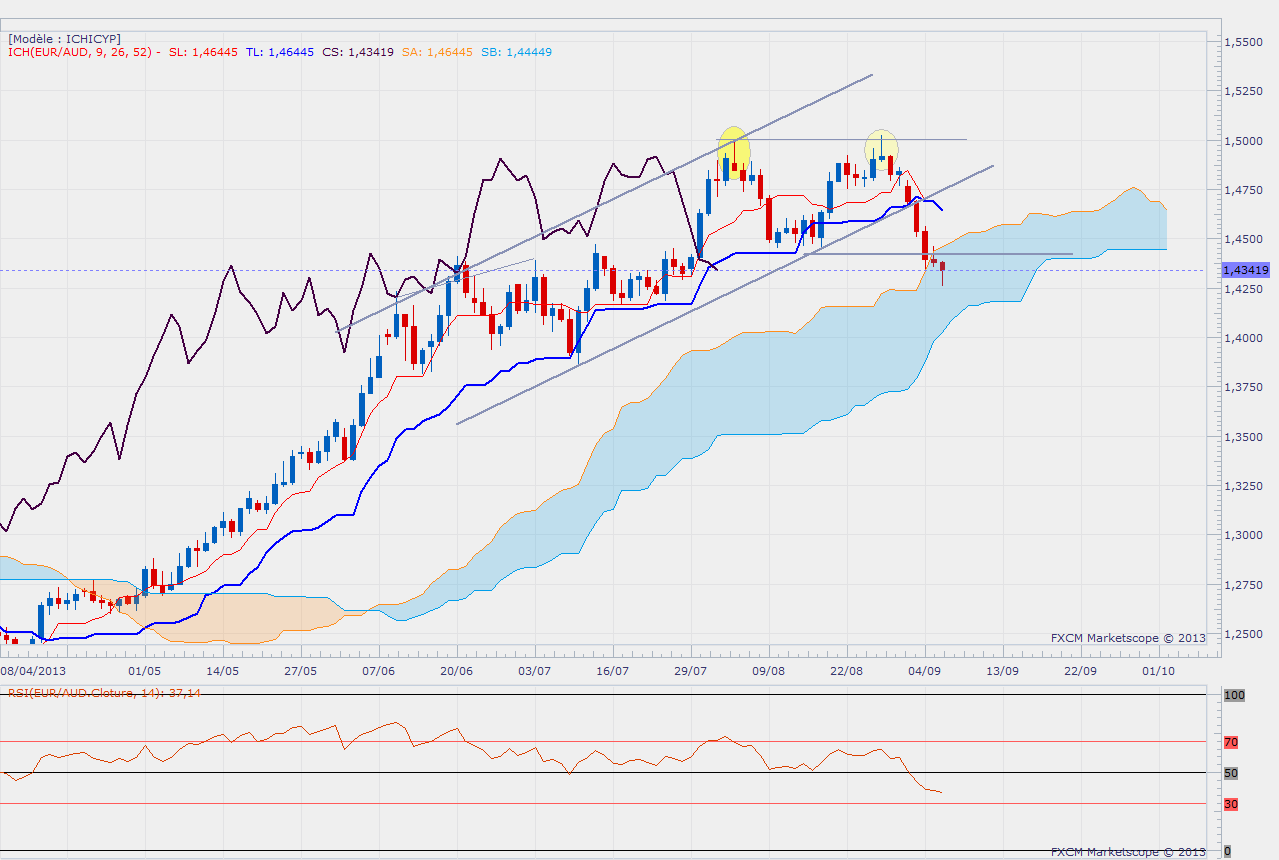
Task: Click the RSI 50 level label
Action: (1231, 773)
